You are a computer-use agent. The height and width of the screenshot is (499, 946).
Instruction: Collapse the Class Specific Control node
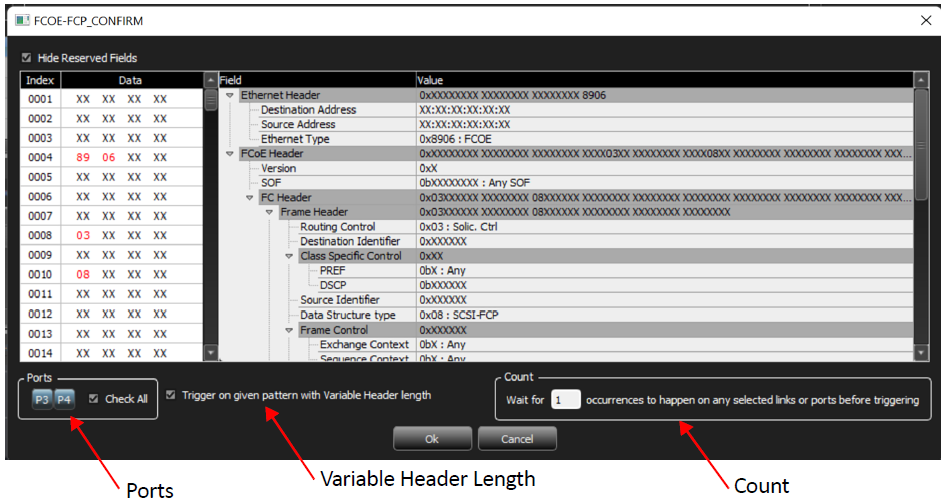tap(289, 256)
